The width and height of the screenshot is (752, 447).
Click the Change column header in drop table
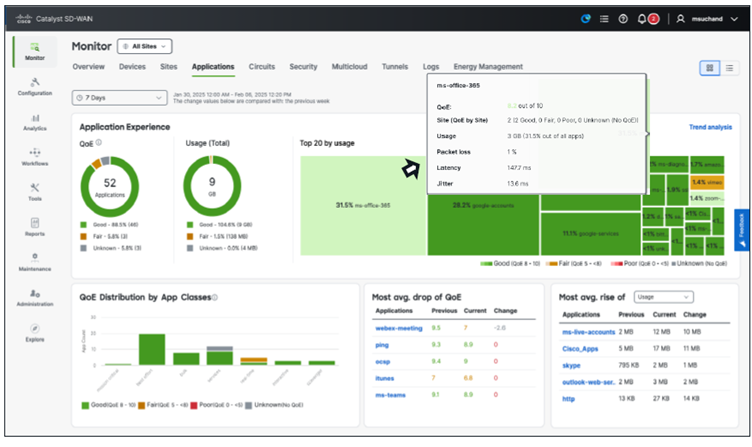(x=505, y=311)
